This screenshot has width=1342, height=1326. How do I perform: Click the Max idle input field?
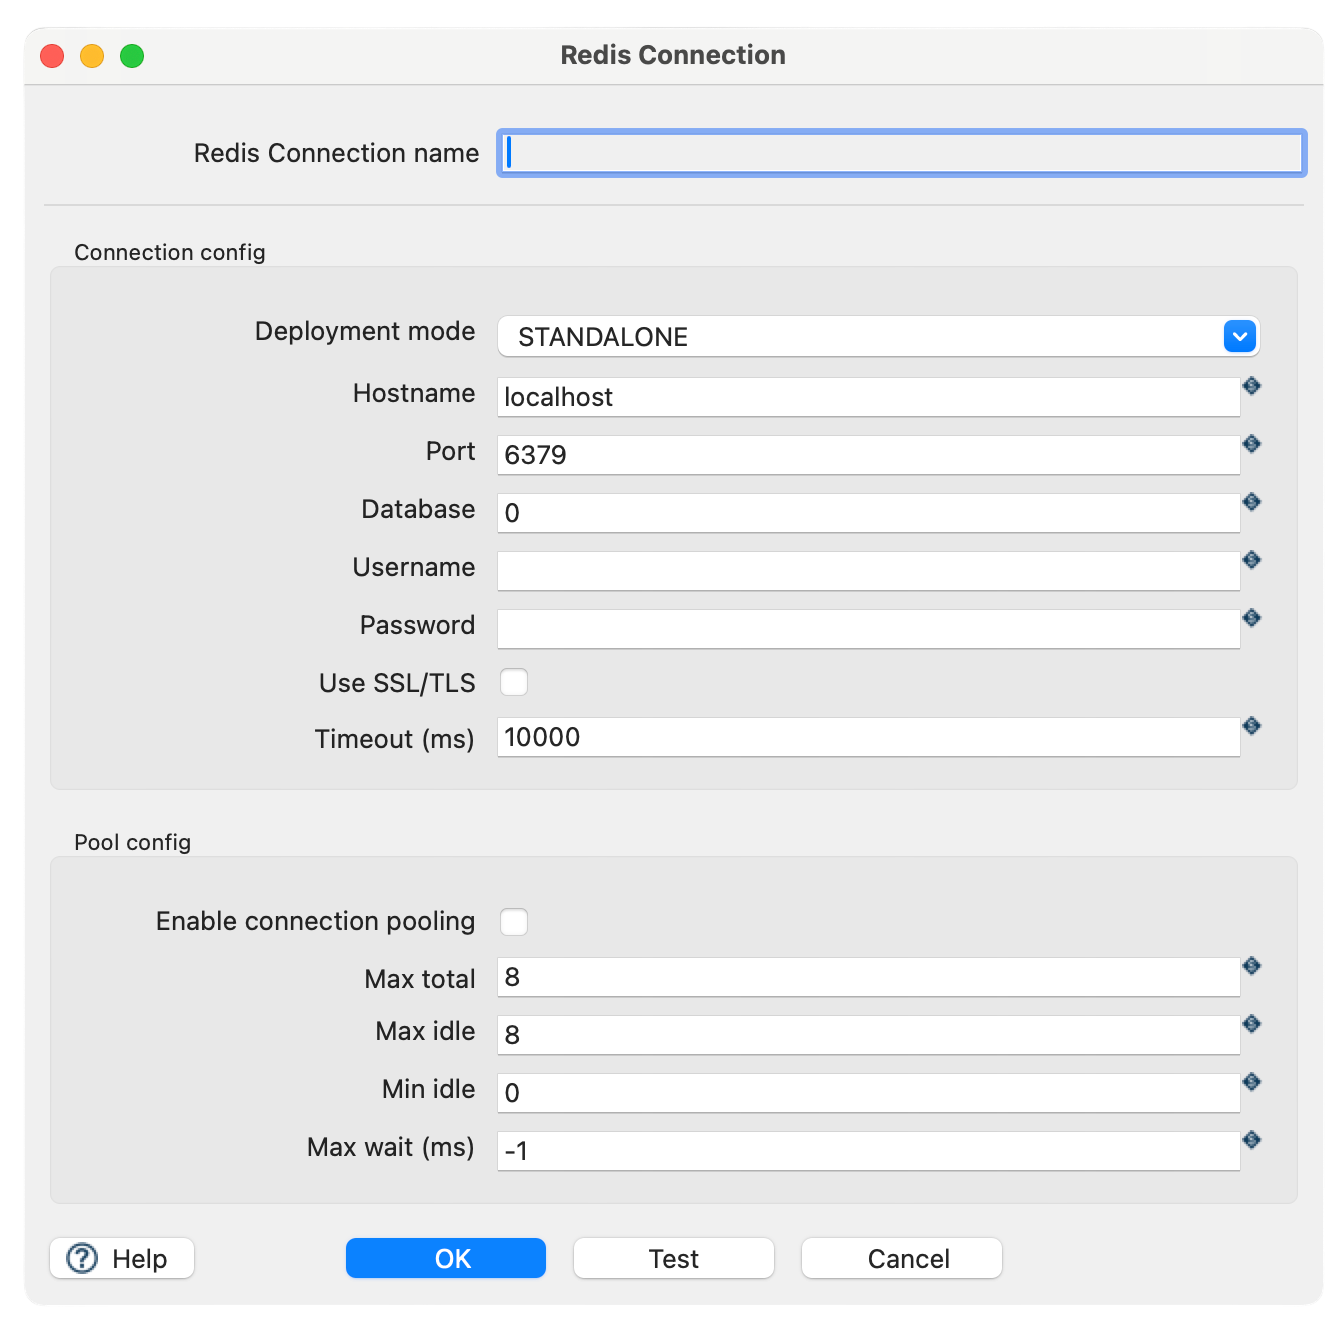click(x=869, y=1035)
